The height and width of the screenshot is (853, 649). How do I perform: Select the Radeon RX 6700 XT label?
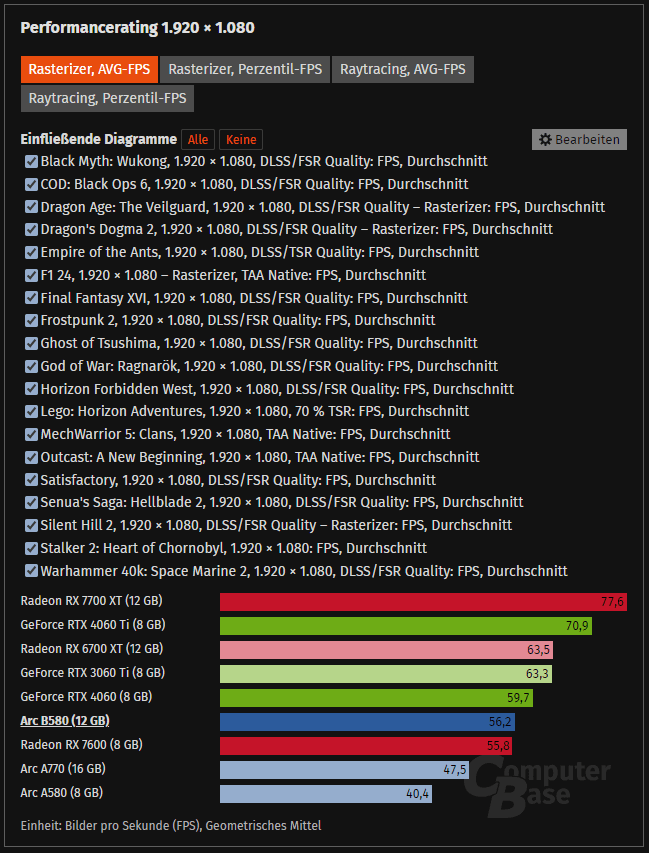[92, 649]
